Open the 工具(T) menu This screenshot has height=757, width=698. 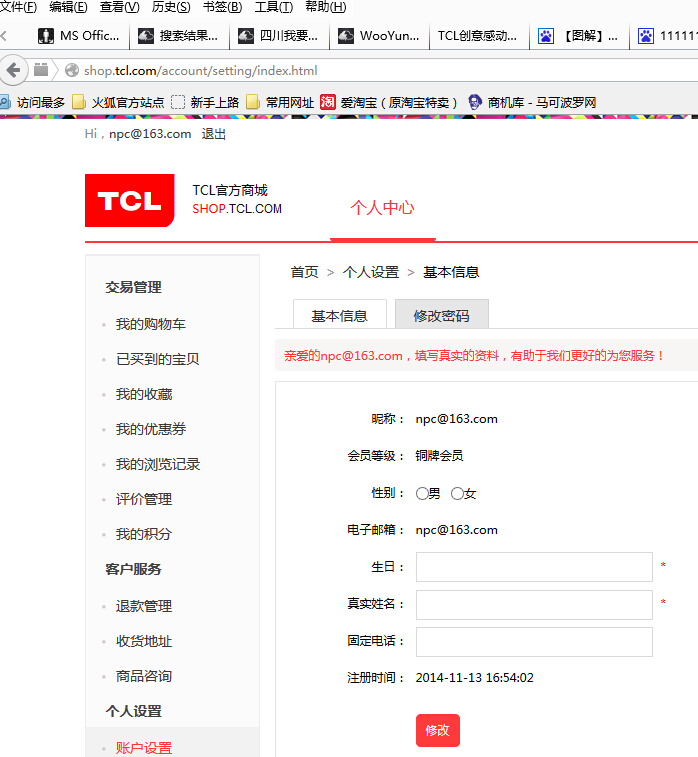[274, 7]
